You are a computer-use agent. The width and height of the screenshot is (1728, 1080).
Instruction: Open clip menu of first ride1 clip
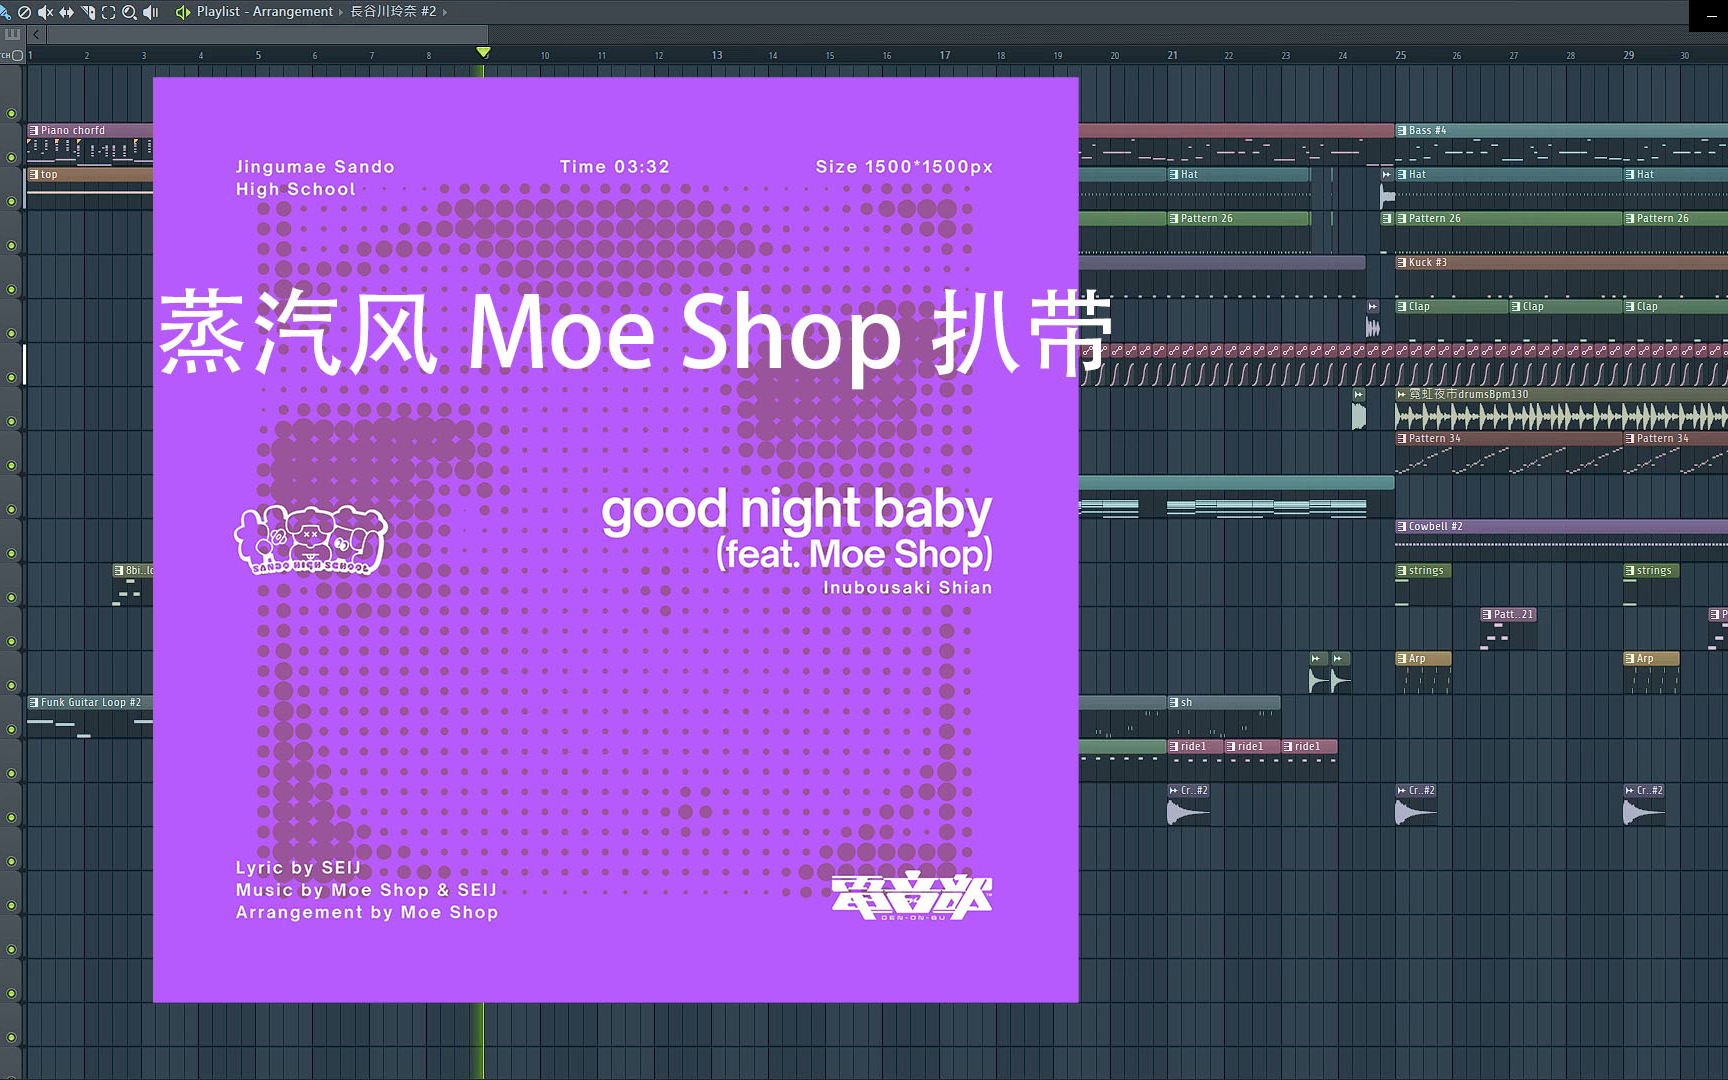pyautogui.click(x=1173, y=747)
